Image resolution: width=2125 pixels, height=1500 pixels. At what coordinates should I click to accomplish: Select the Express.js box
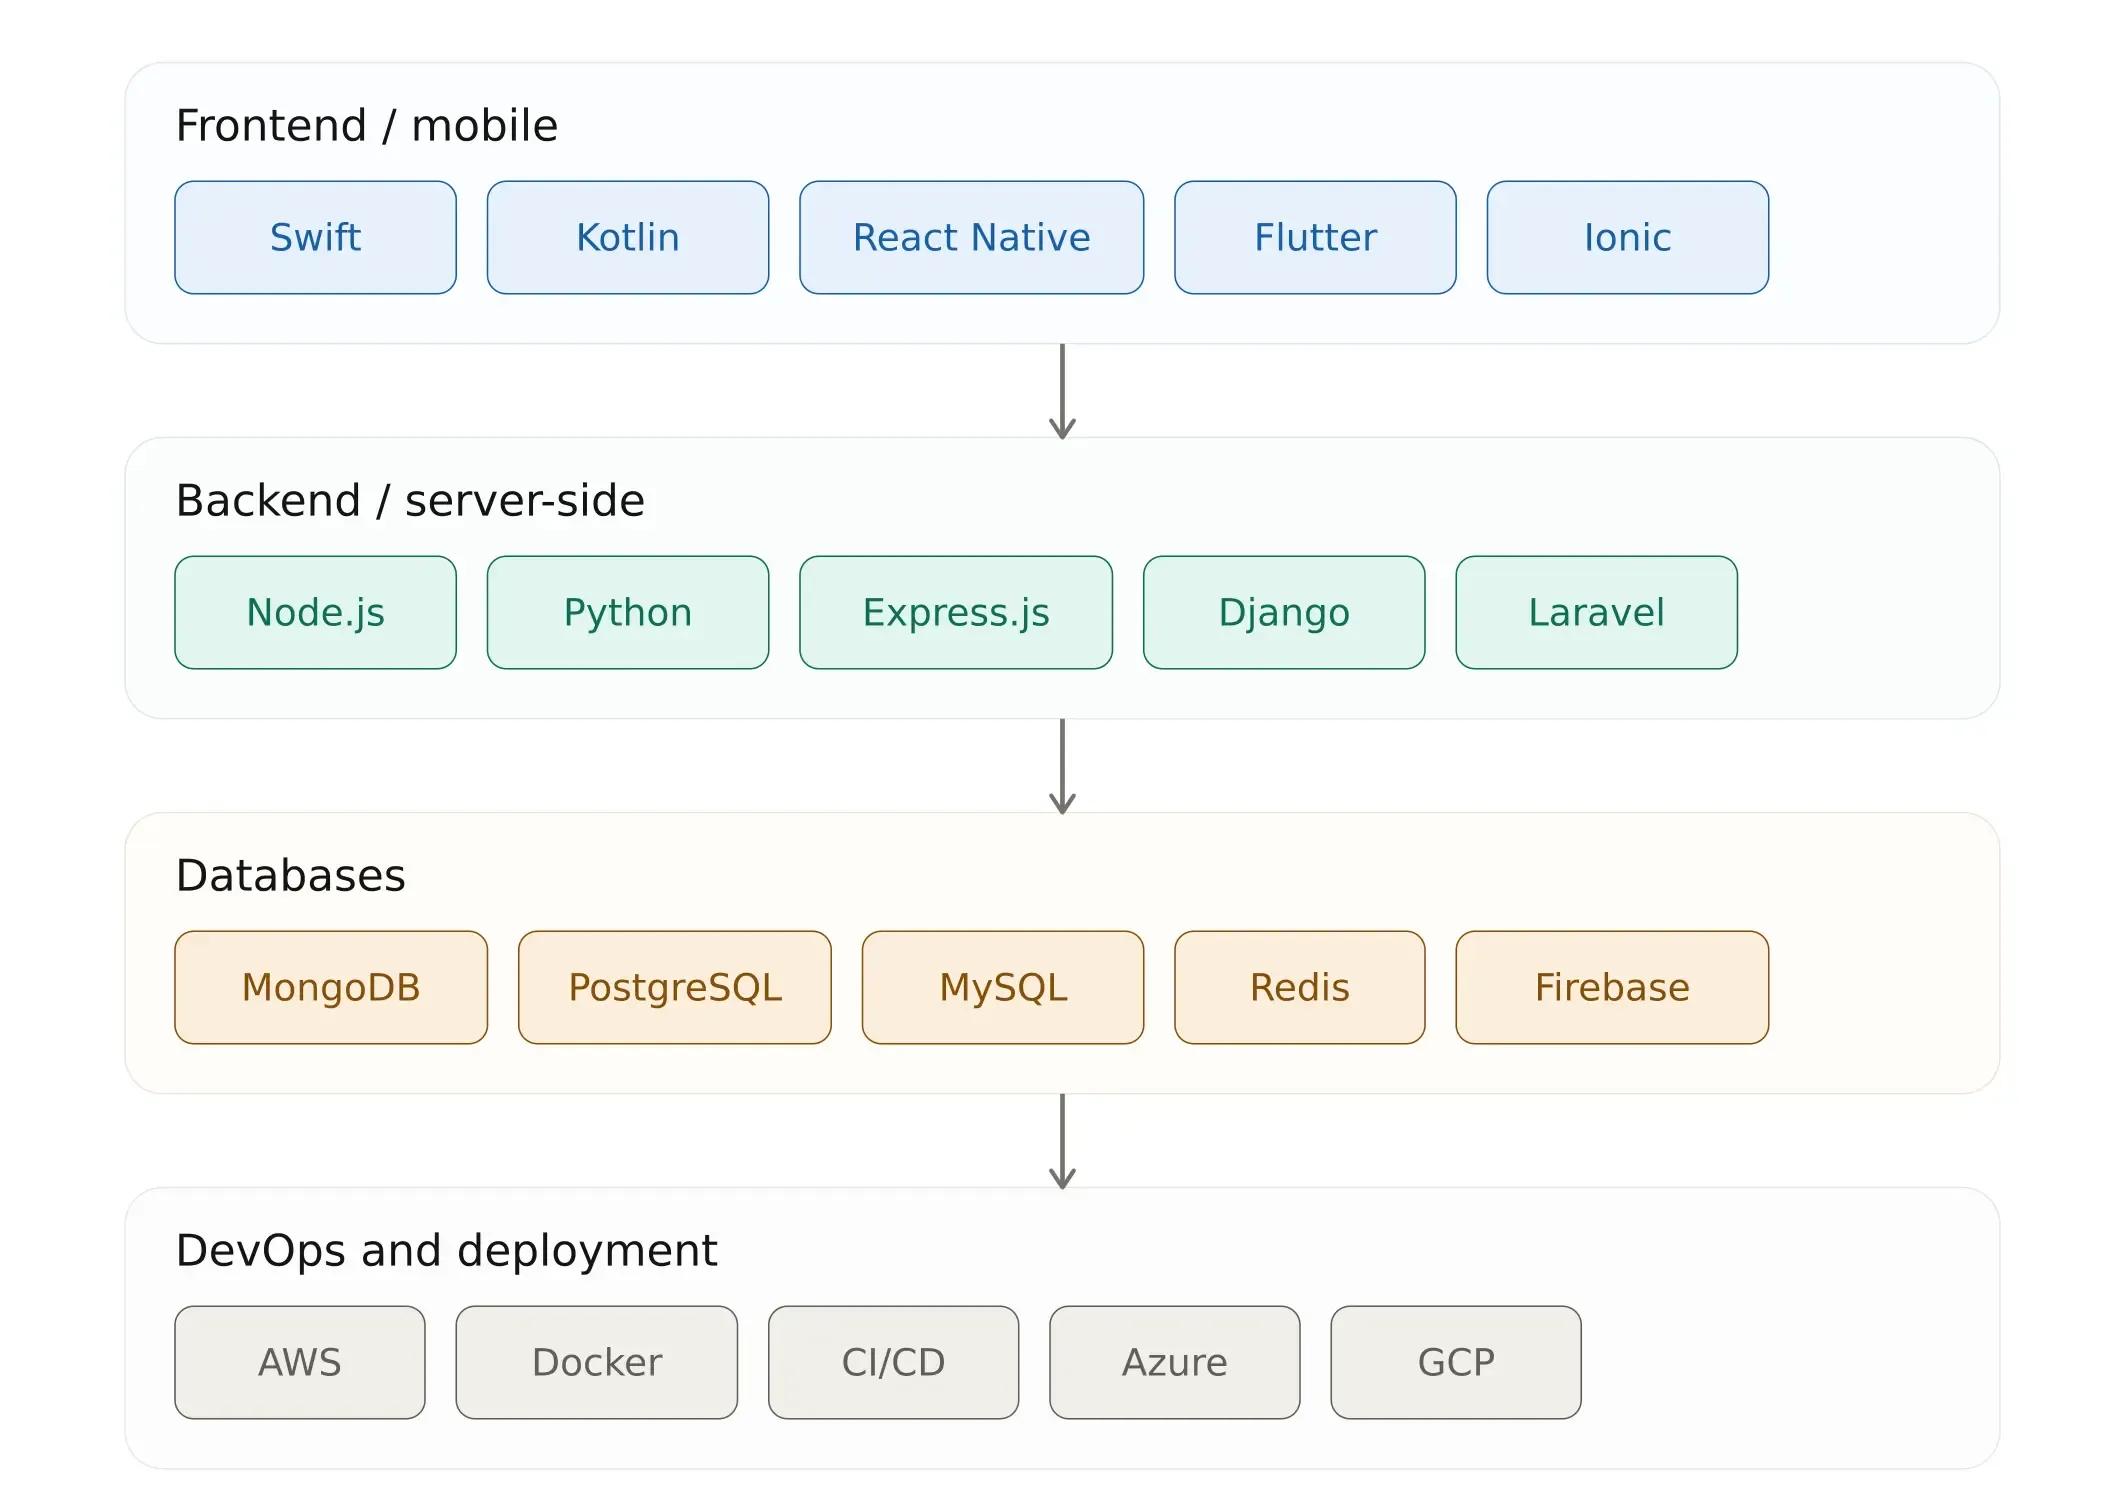click(x=956, y=612)
